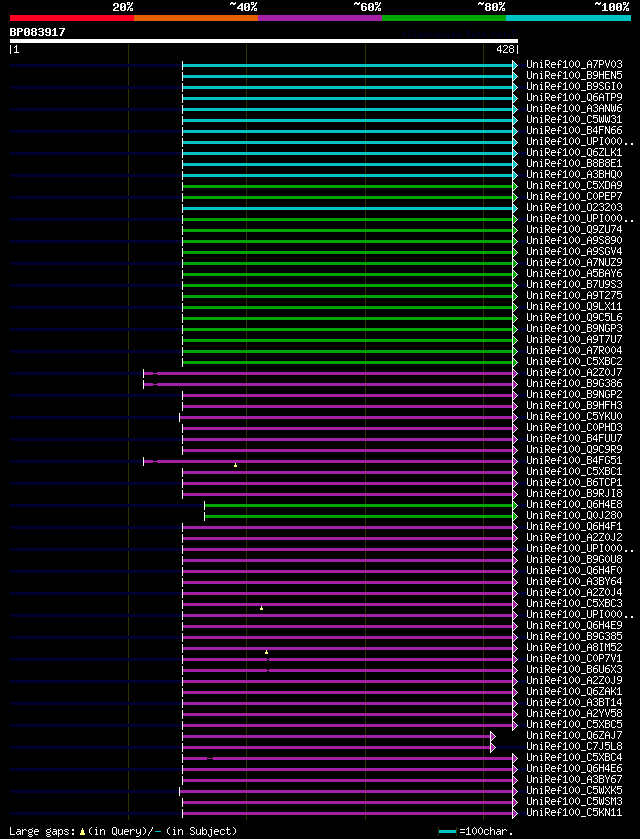Click the arrowhead ending the Q6ZAJ7 alignment
The image size is (640, 839).
coord(493,737)
